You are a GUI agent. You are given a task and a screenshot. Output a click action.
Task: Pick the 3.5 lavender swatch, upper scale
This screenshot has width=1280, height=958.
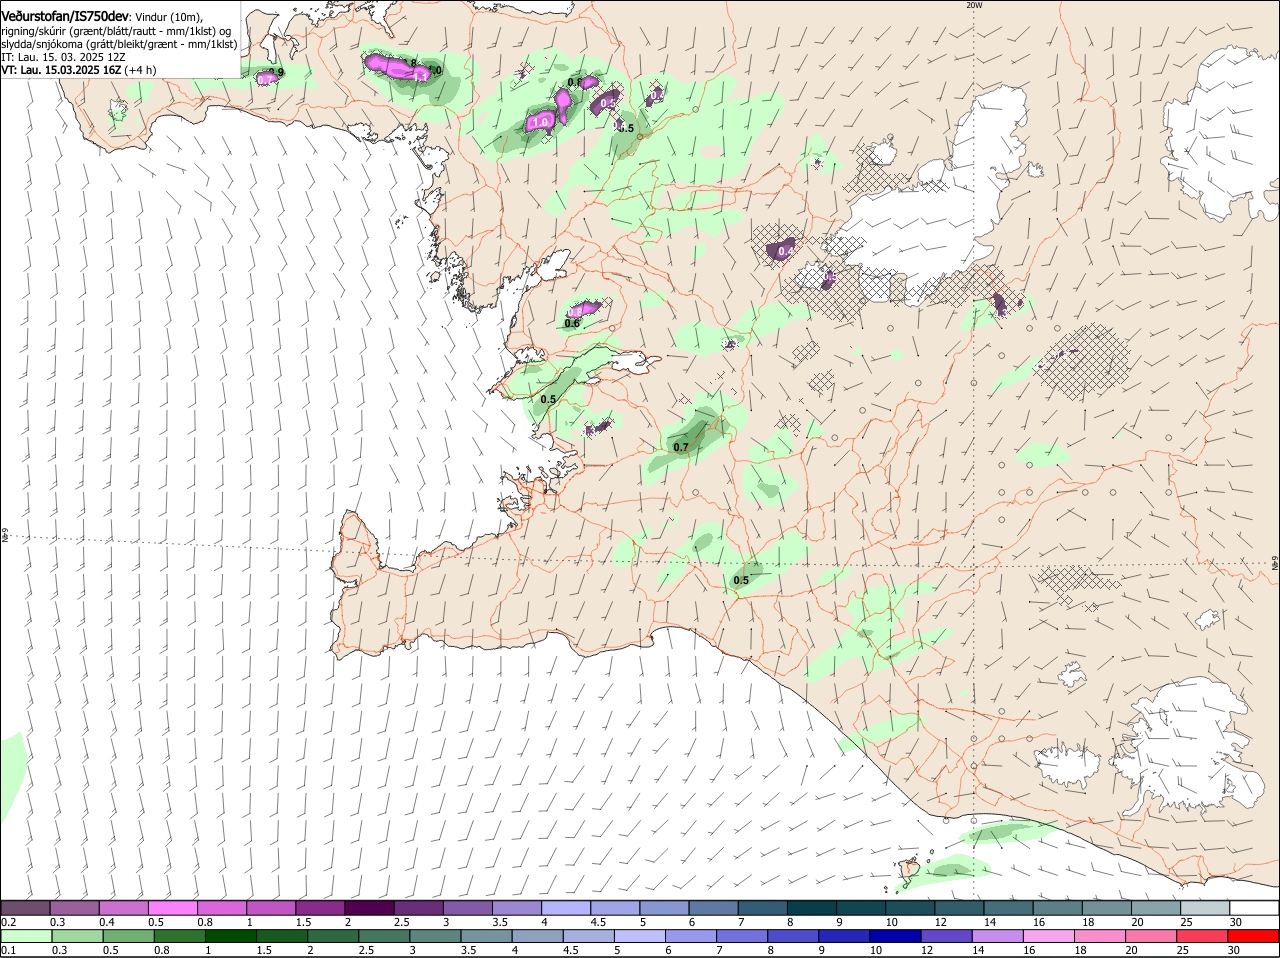[x=518, y=907]
